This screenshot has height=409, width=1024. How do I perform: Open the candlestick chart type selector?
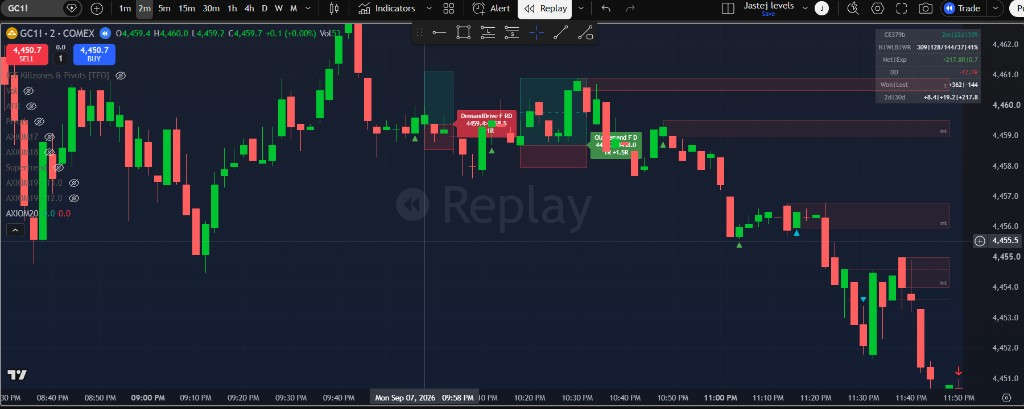pos(334,8)
